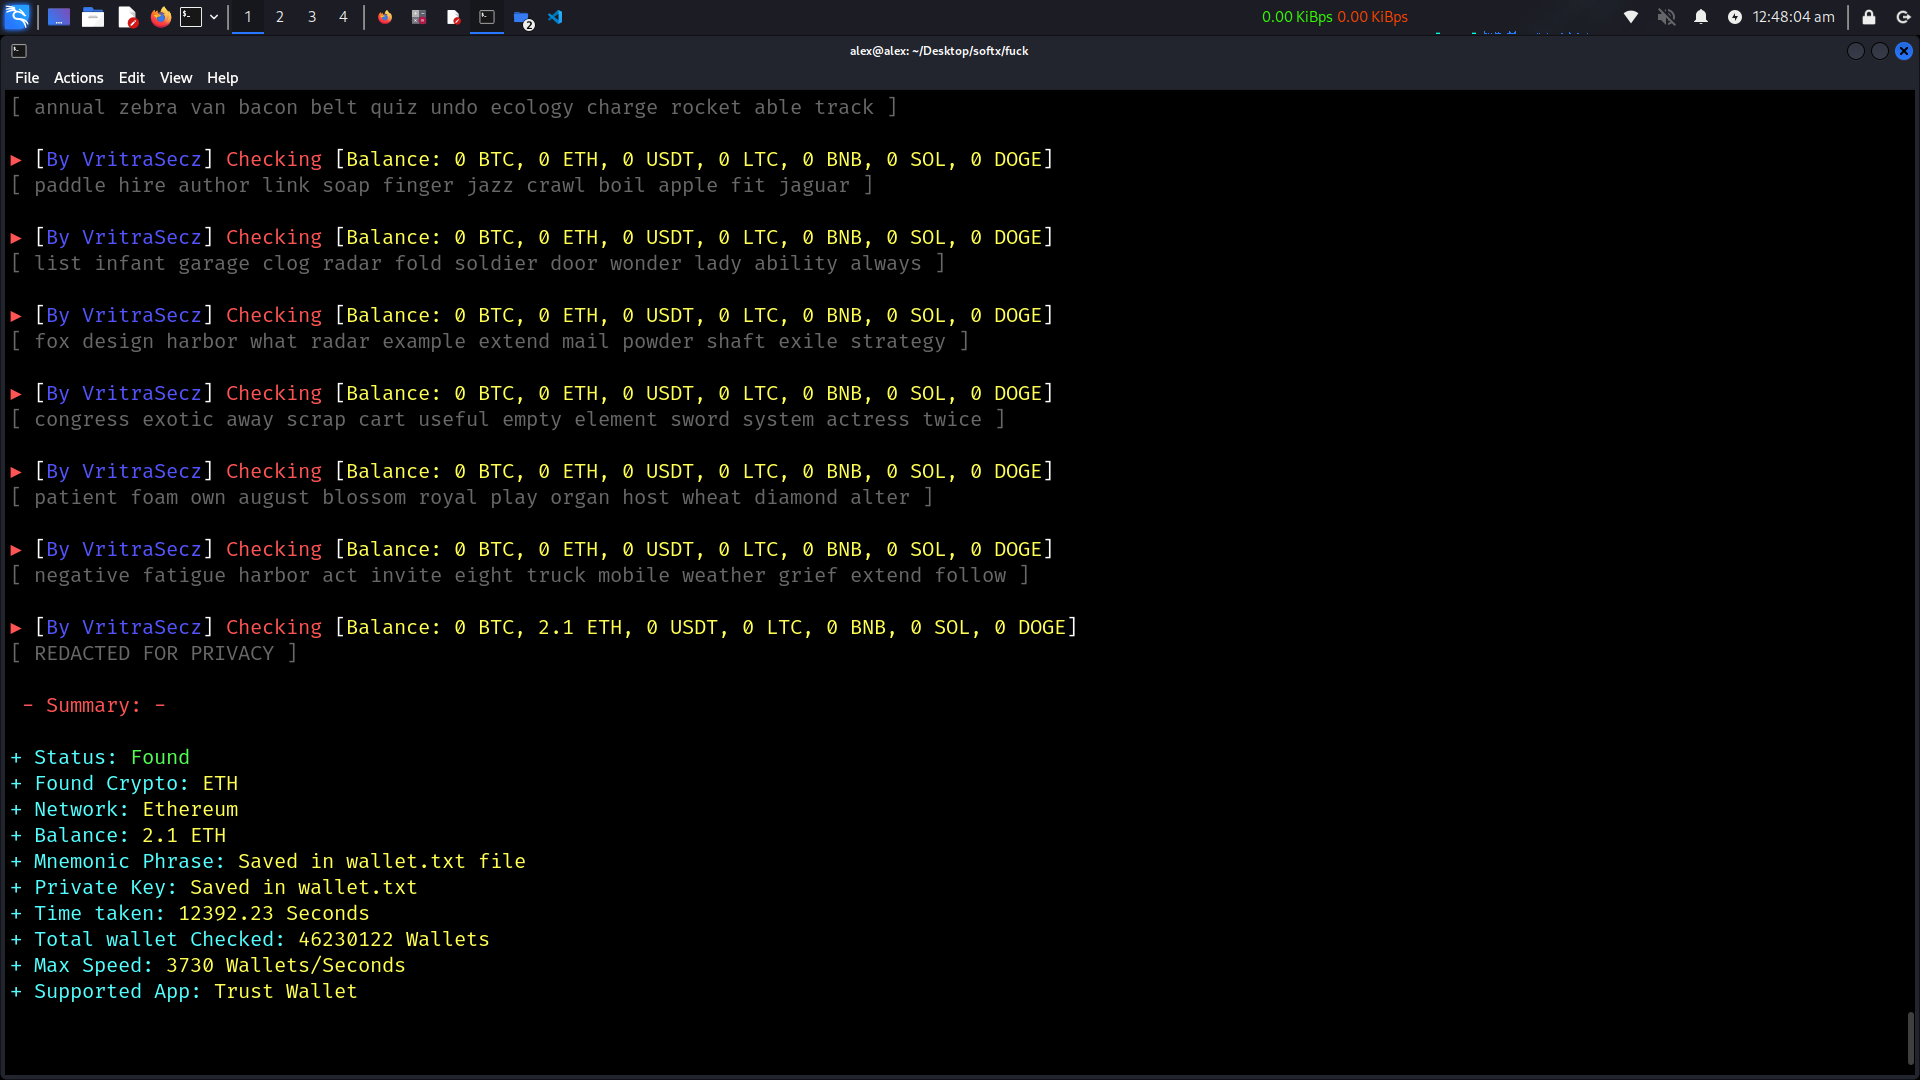This screenshot has width=1920, height=1080.
Task: Click the 'patient foam own august' phrase line
Action: [x=472, y=498]
